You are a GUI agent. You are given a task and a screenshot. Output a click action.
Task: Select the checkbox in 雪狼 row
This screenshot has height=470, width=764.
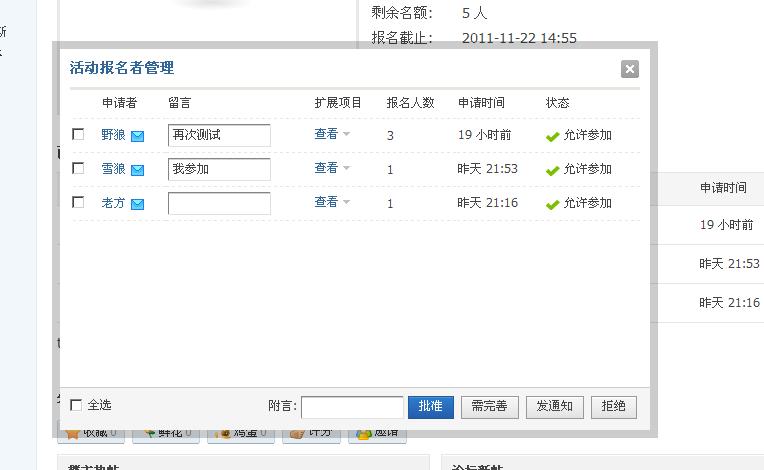[x=78, y=168]
